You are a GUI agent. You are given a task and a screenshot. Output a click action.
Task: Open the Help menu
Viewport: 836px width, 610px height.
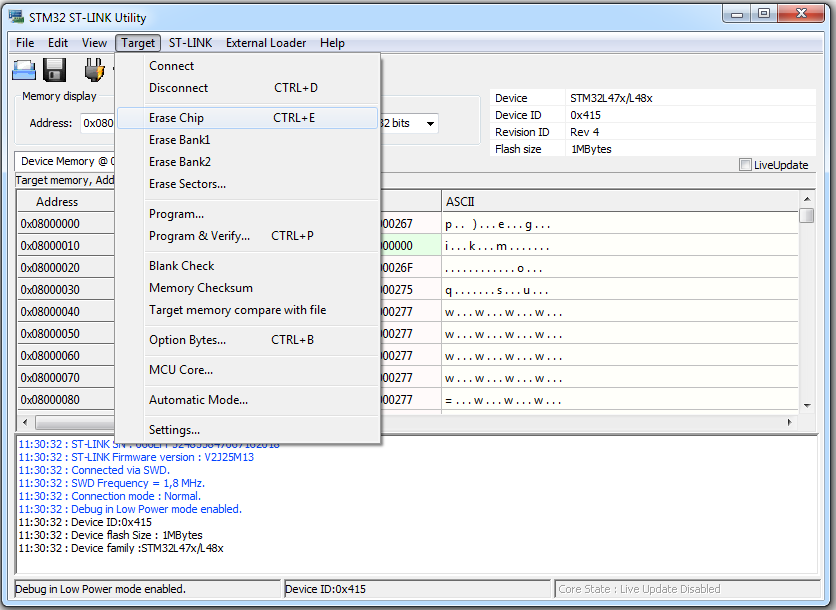332,43
